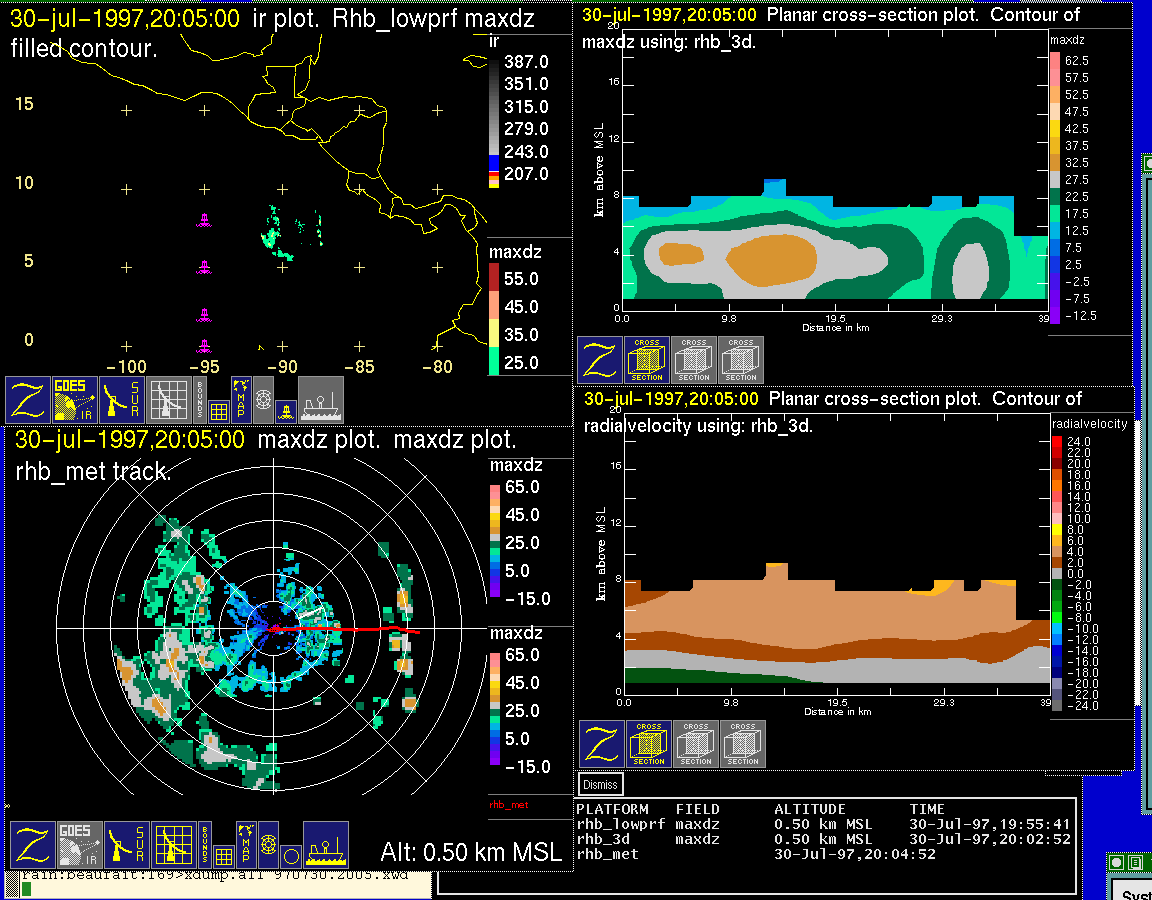Click the Z icon in upper cross-section window
This screenshot has height=900, width=1152.
point(600,359)
